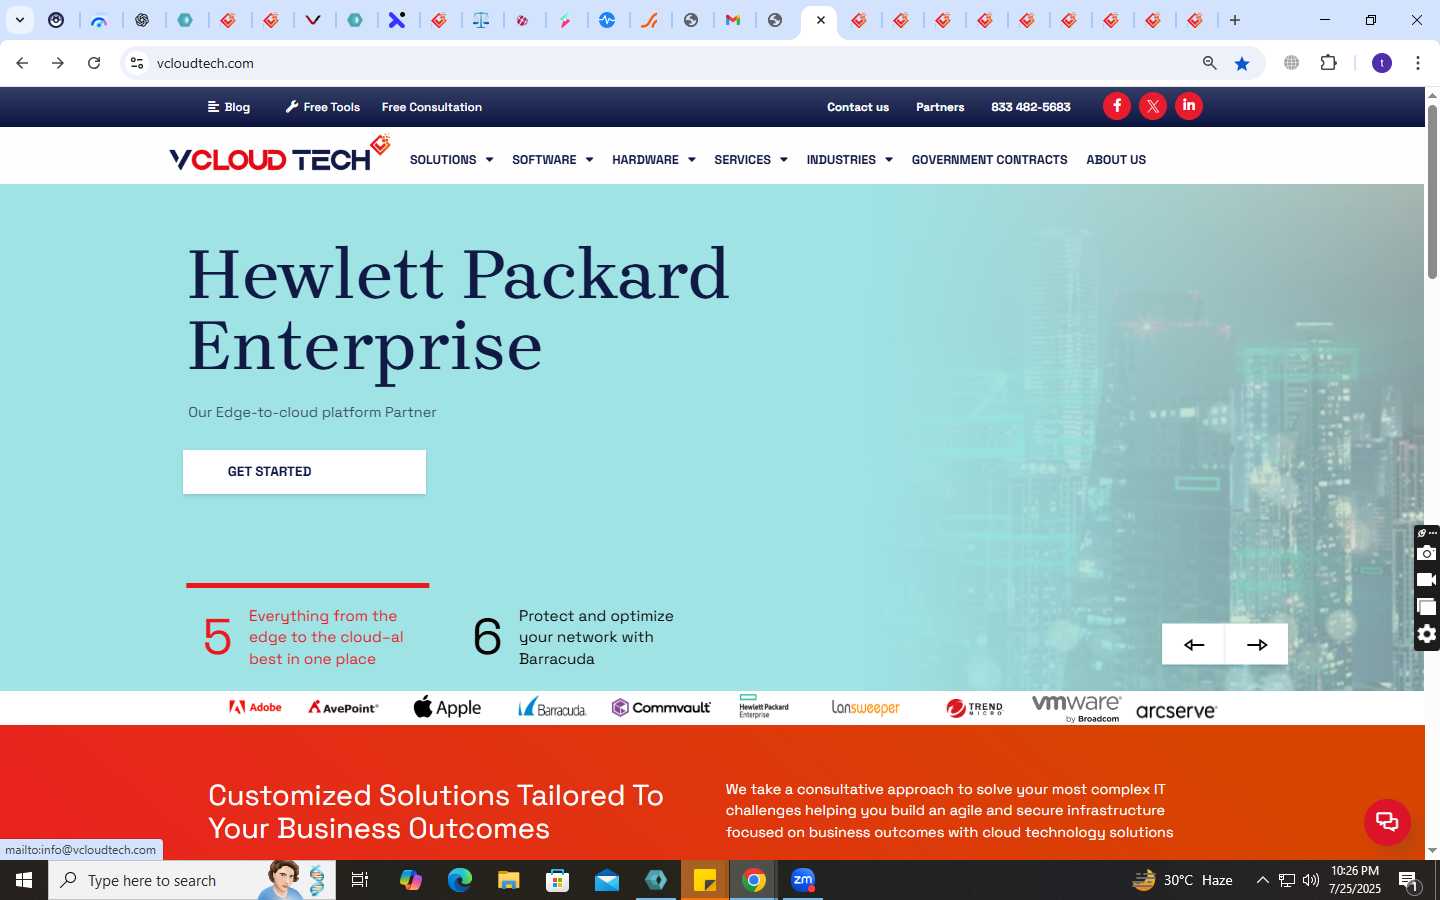Open ABOUT US menu item
This screenshot has width=1440, height=900.
coord(1116,160)
